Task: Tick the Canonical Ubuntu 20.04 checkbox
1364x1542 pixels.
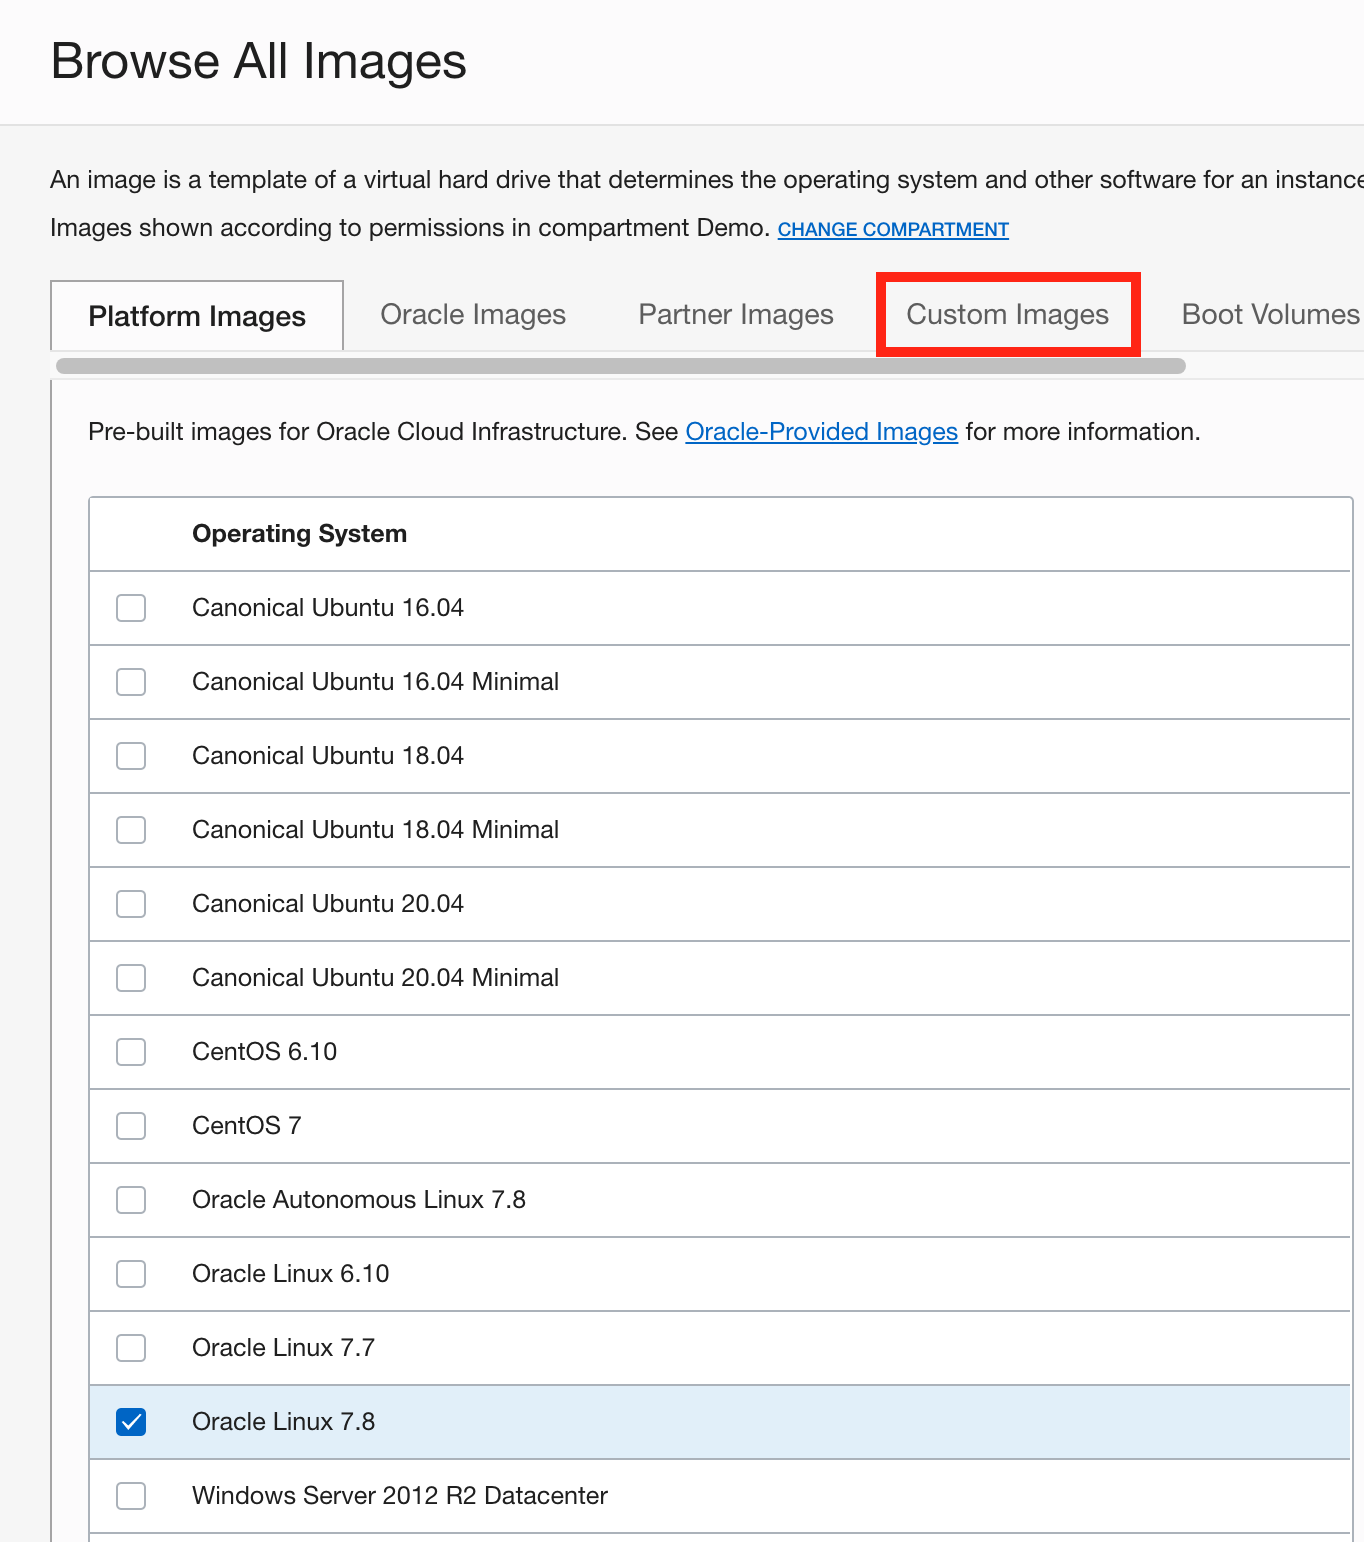Action: coord(131,904)
